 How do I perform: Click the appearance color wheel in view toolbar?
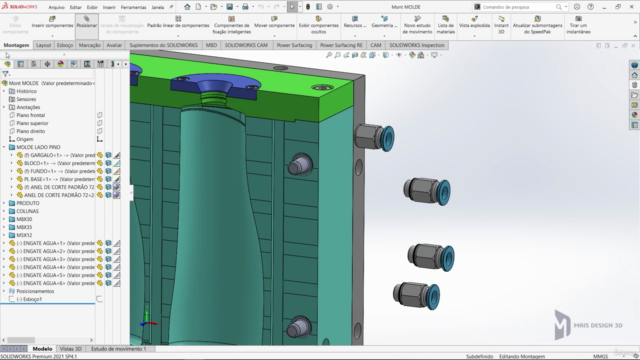click(x=412, y=55)
